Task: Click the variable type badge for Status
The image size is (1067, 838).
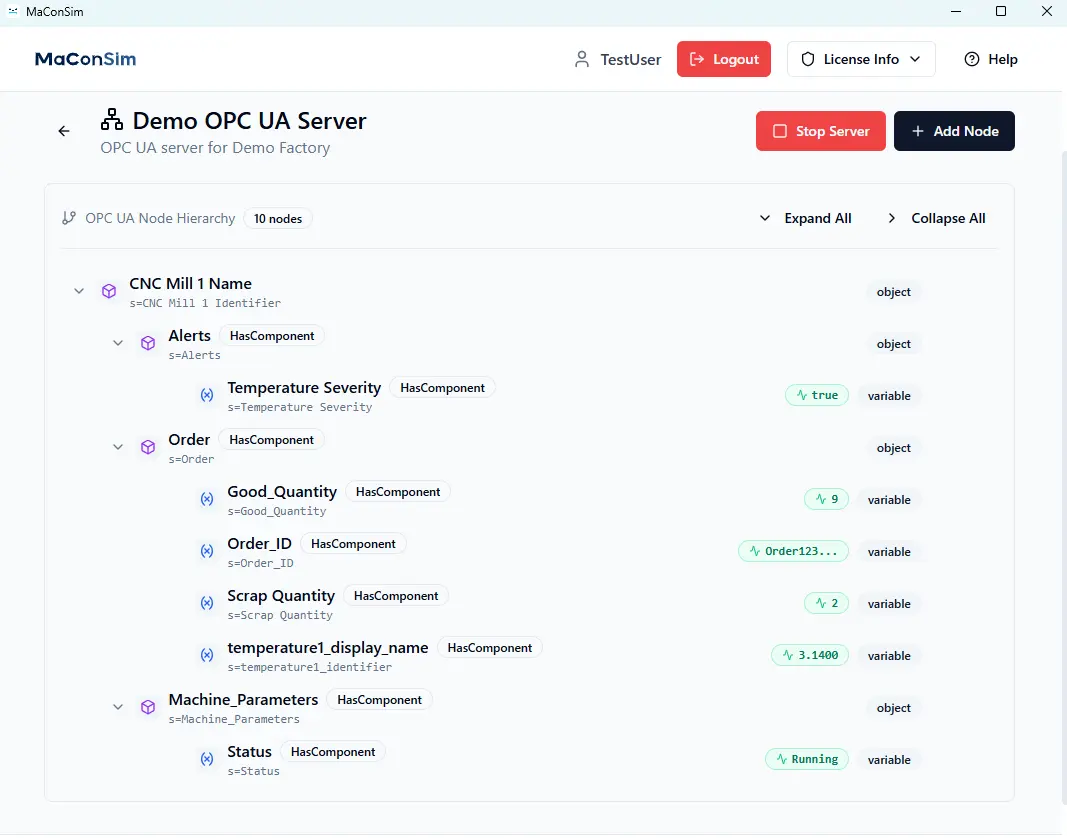Action: tap(889, 760)
